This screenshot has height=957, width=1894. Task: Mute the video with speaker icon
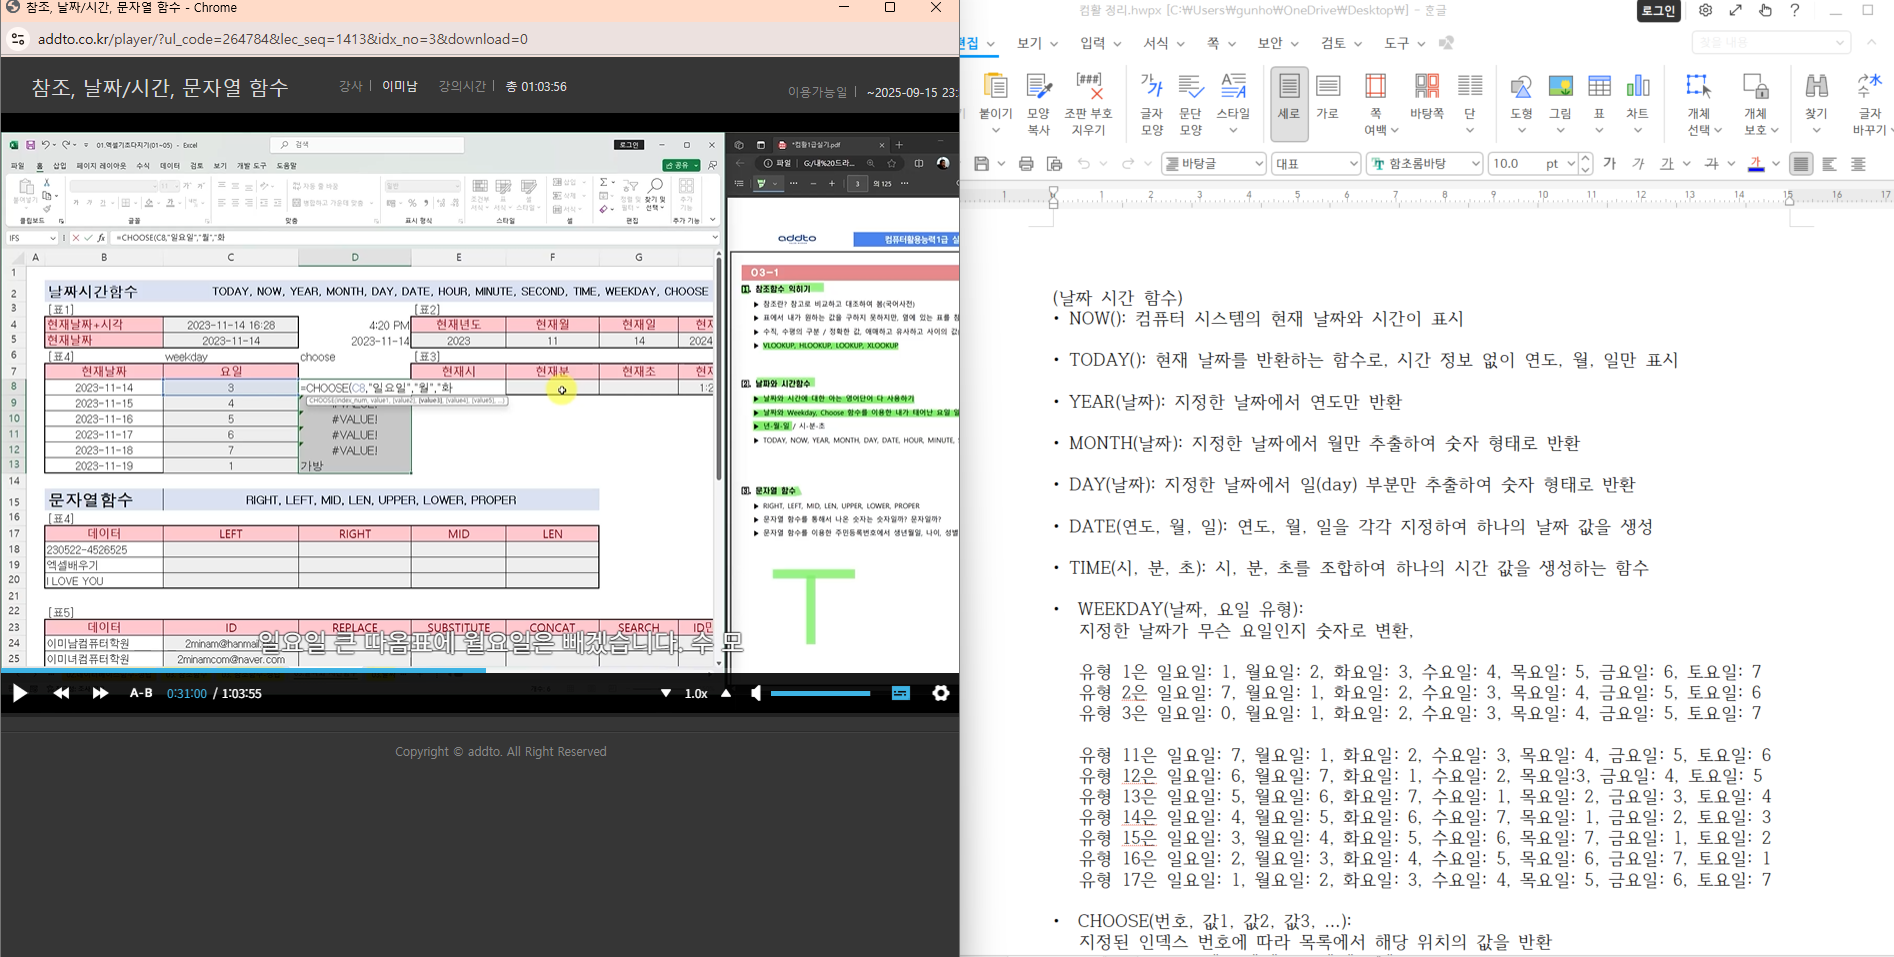point(755,693)
